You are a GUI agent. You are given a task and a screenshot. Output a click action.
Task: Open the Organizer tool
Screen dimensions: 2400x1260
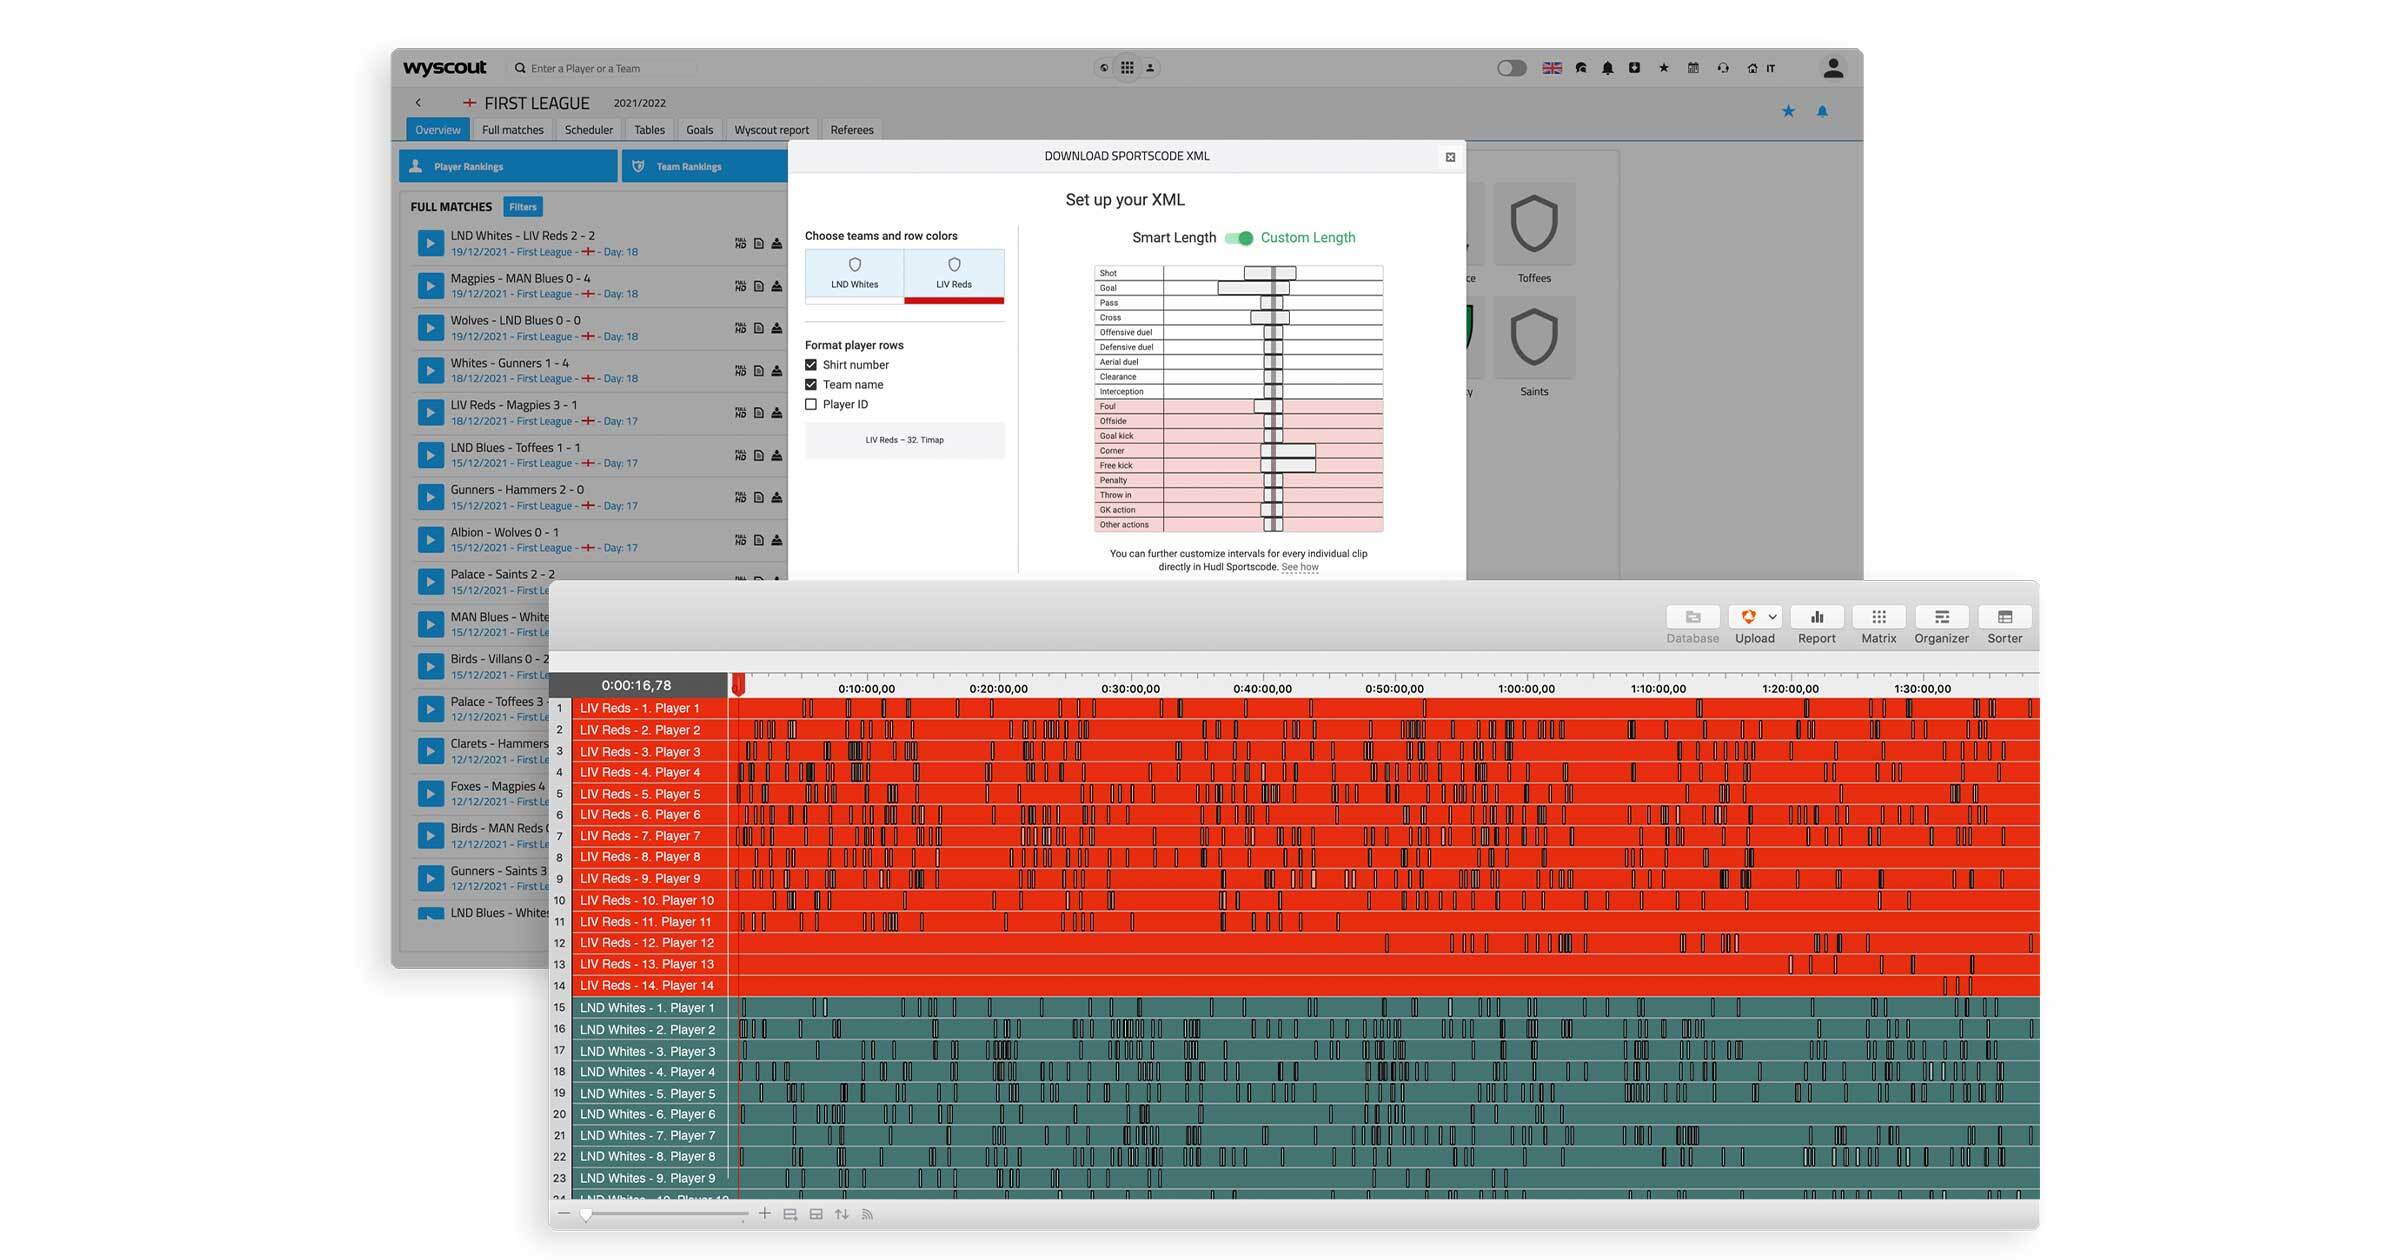coord(1941,617)
